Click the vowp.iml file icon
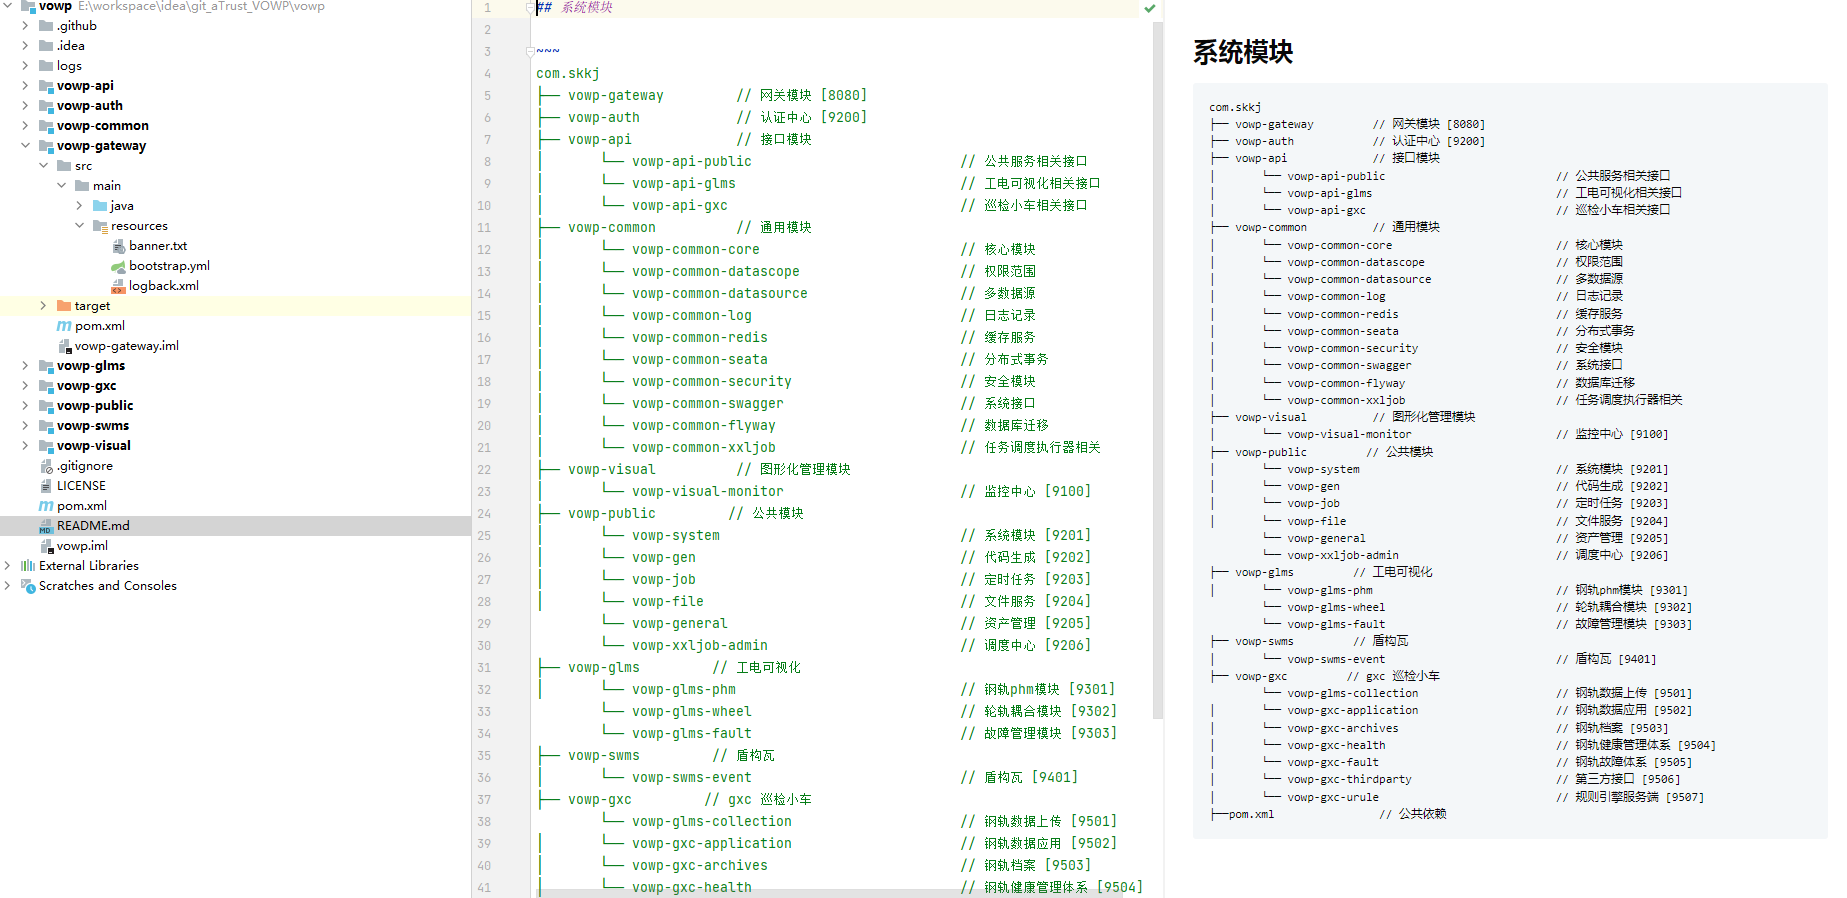Viewport: 1847px width, 898px height. click(46, 546)
